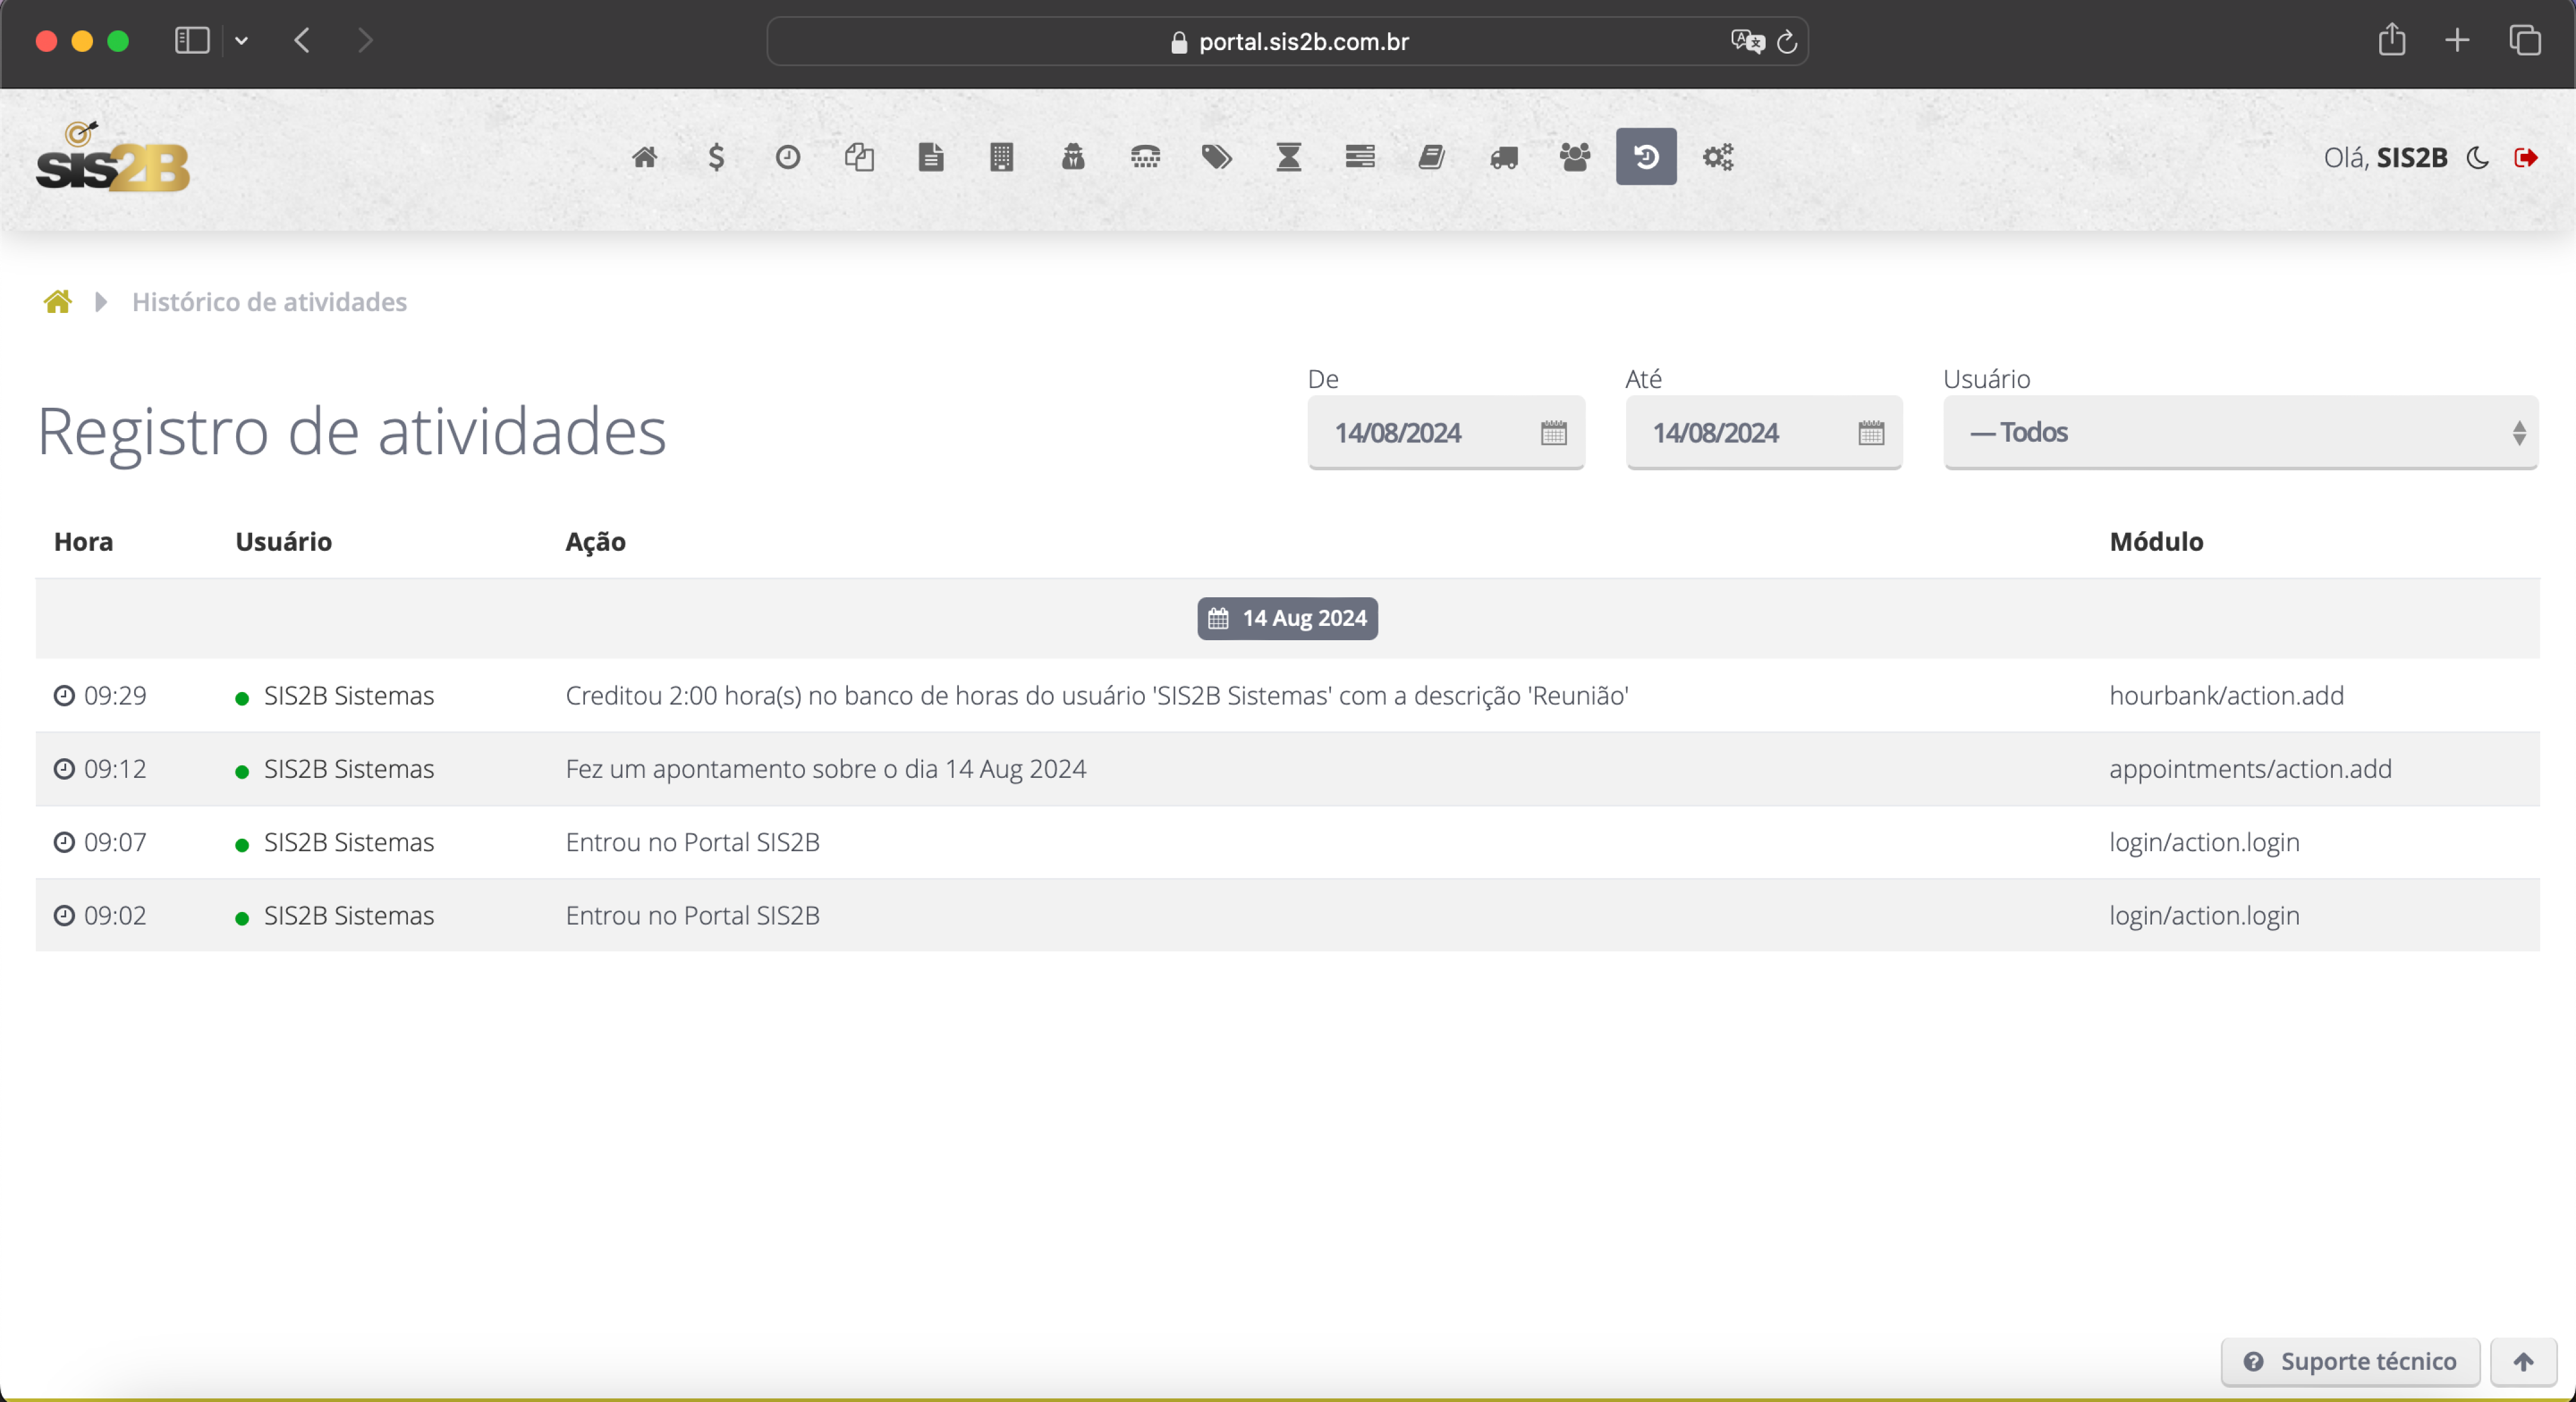Expand the Usuário 'Todos' dropdown
This screenshot has width=2576, height=1402.
2240,432
